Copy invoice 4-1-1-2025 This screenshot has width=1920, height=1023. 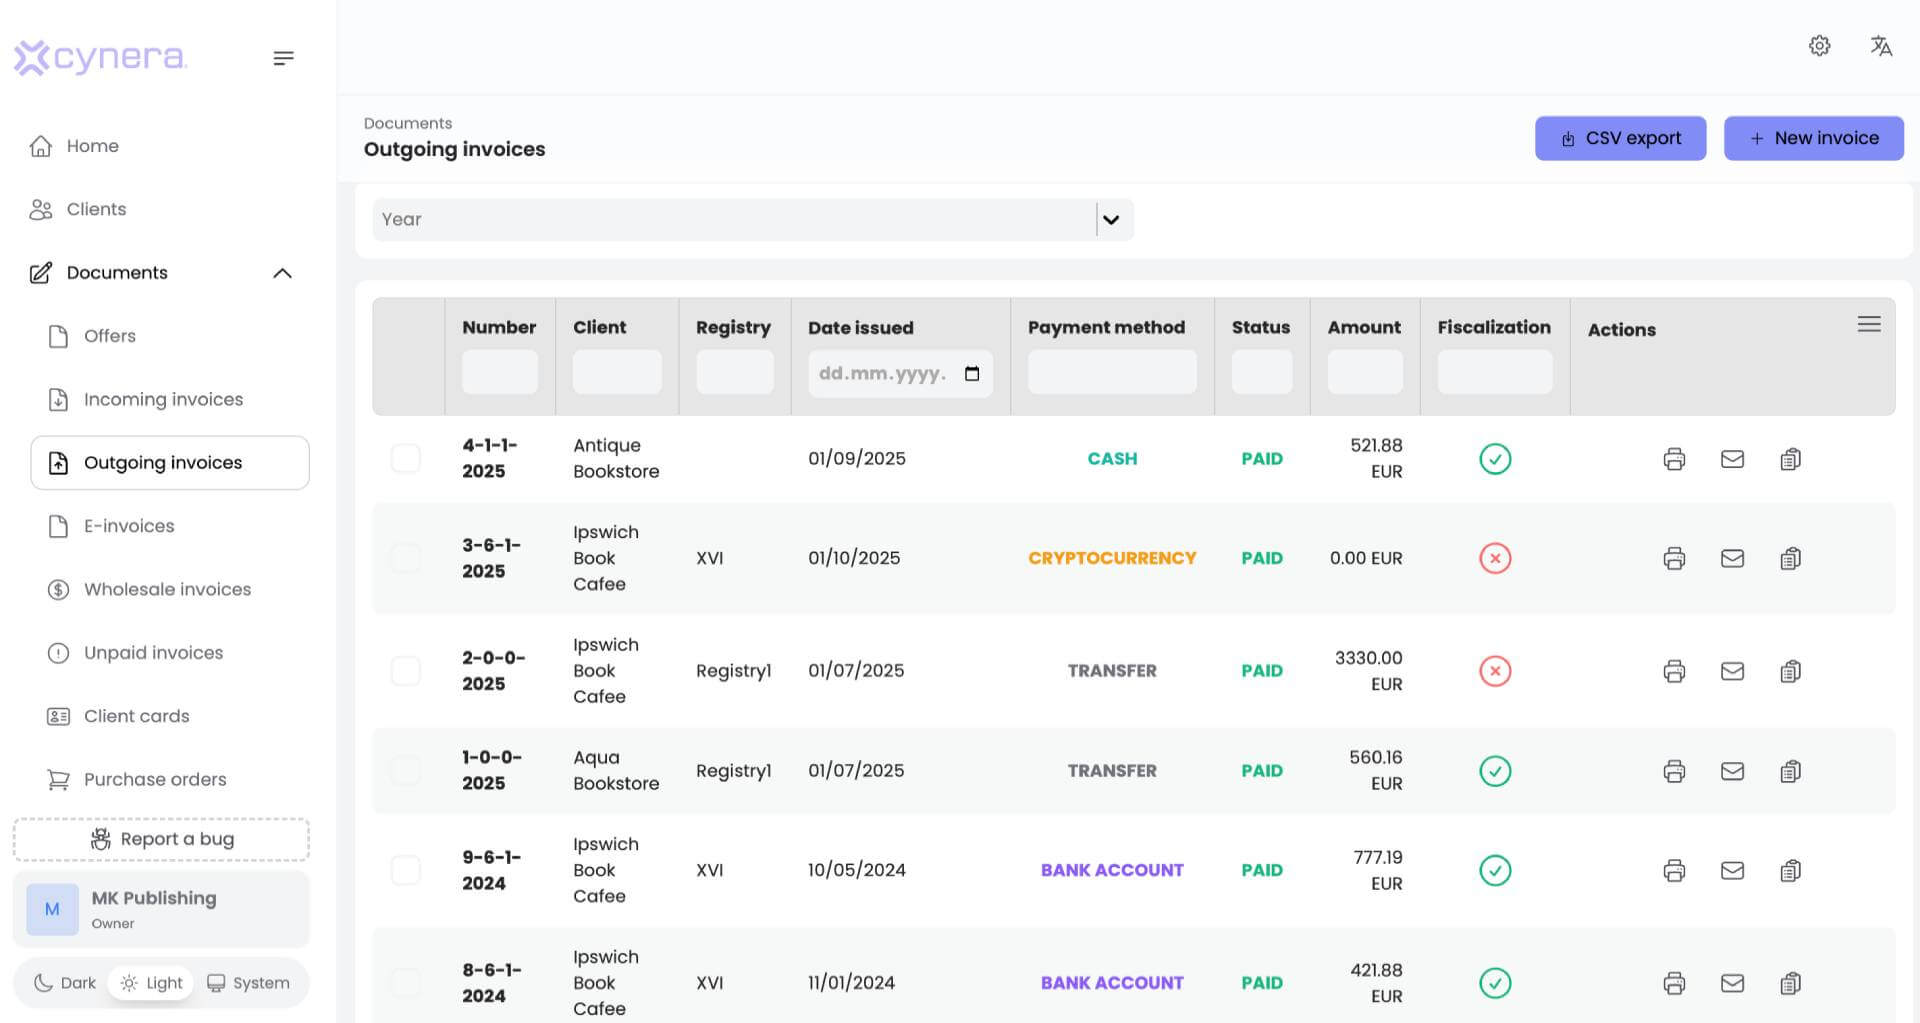[1790, 459]
